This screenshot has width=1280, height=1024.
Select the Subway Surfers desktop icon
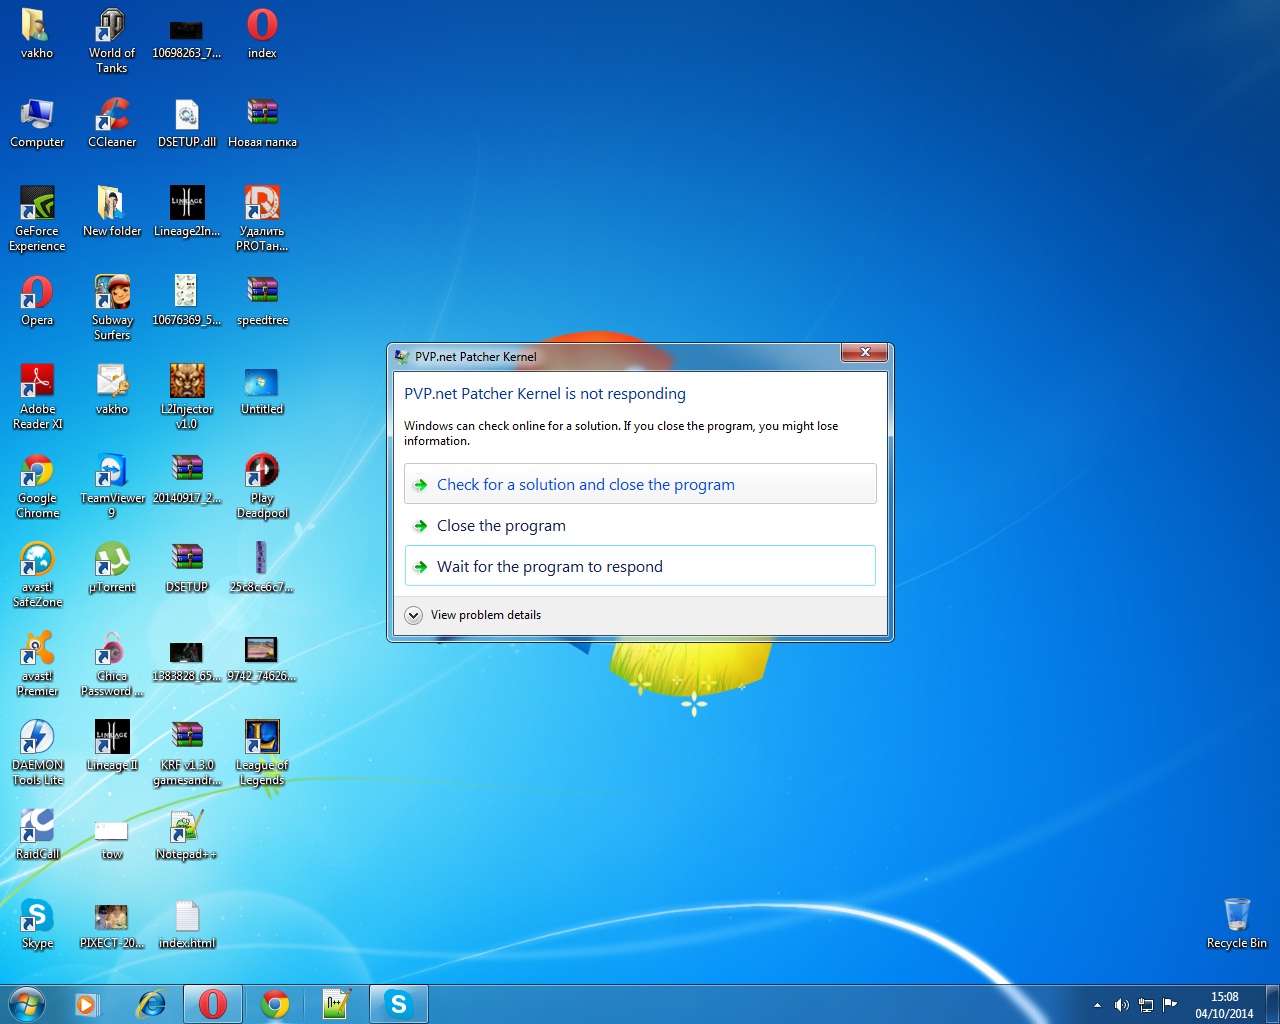coord(112,294)
